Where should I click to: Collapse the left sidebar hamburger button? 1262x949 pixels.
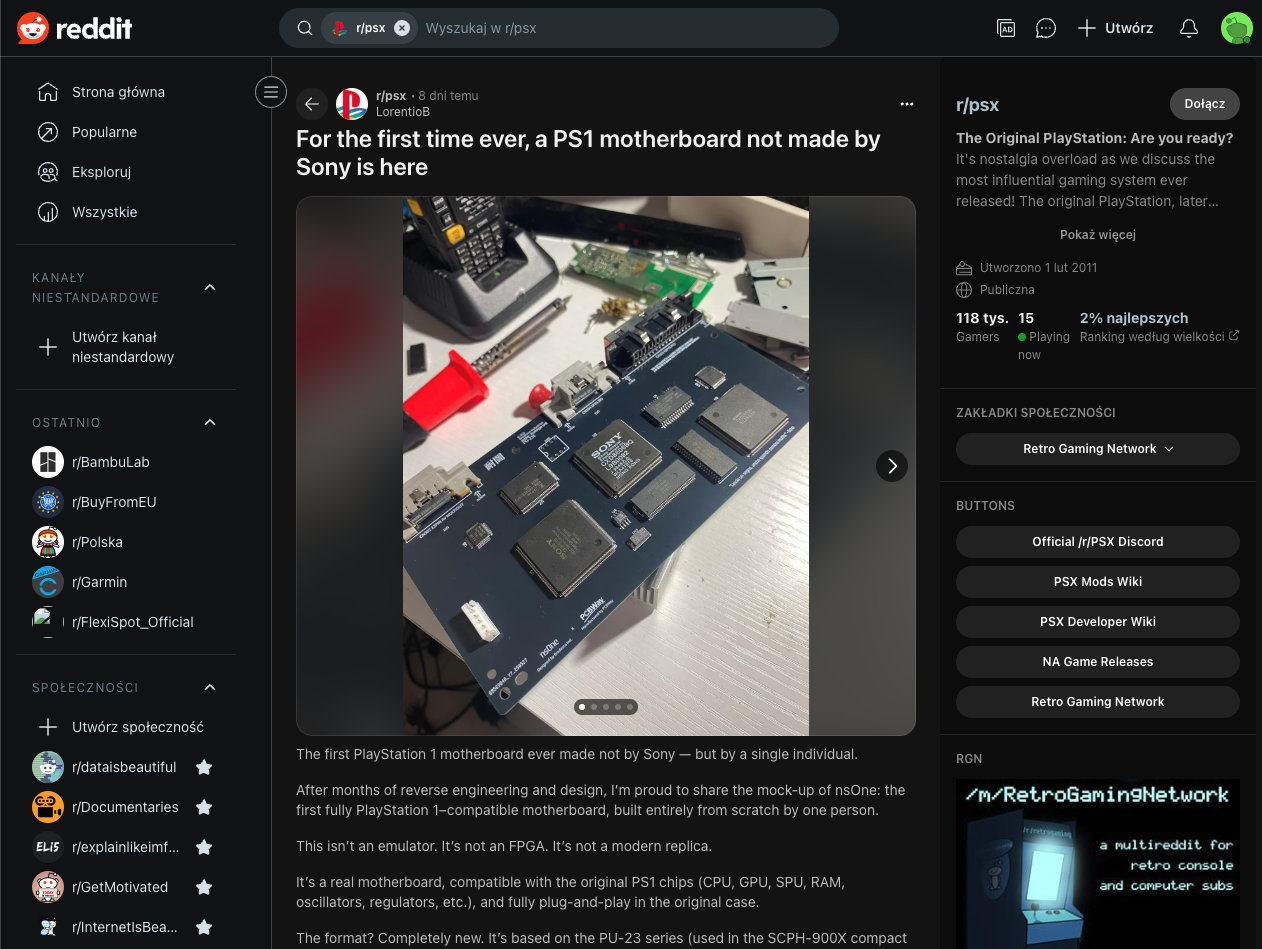tap(270, 92)
